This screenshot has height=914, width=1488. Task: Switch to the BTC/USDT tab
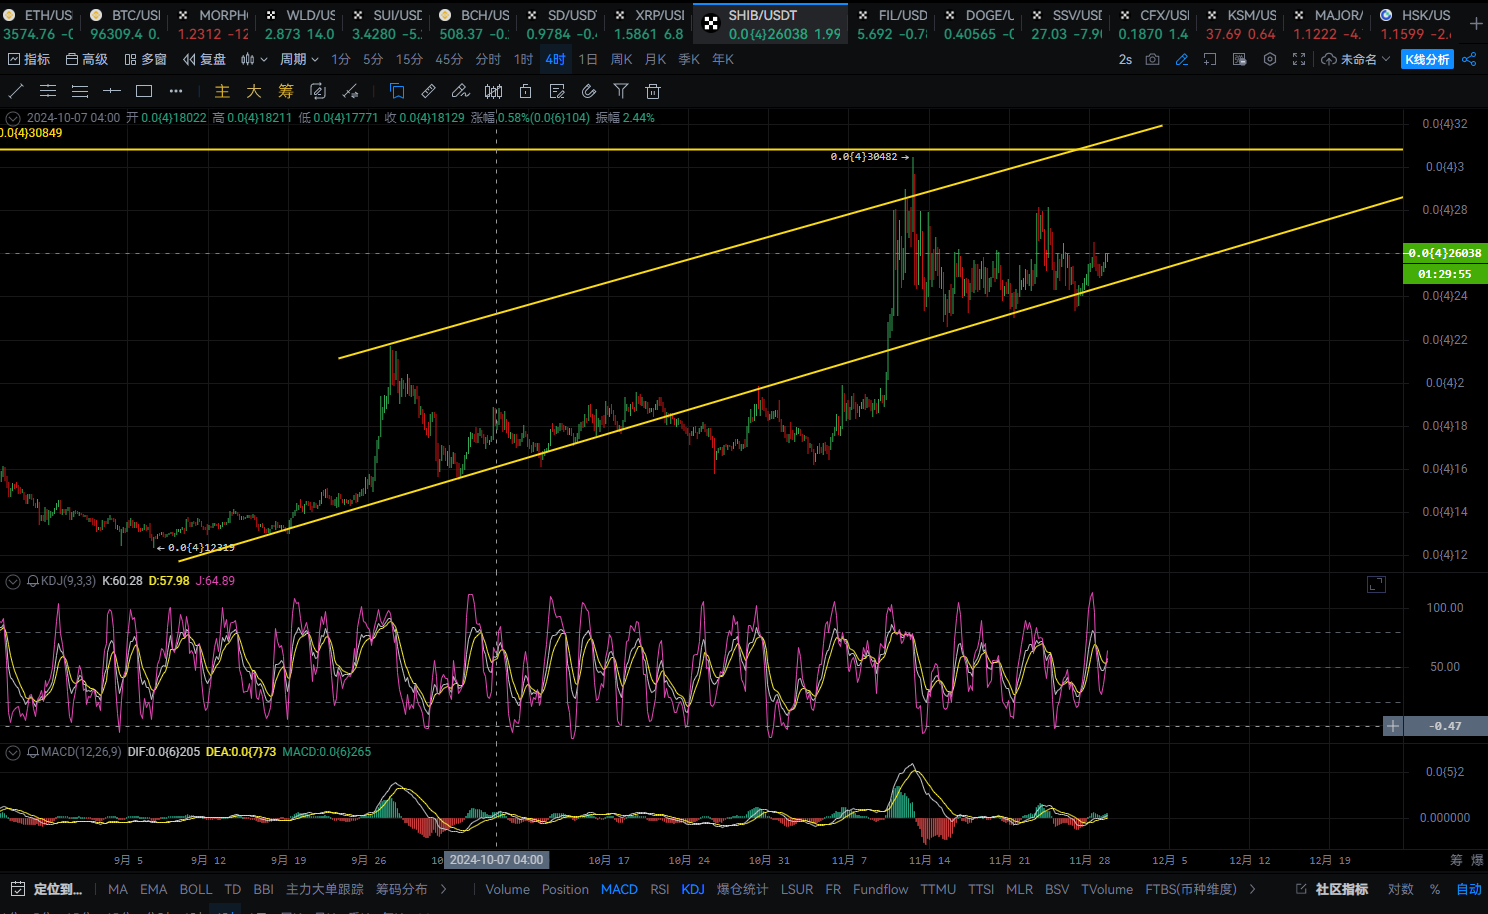click(126, 24)
